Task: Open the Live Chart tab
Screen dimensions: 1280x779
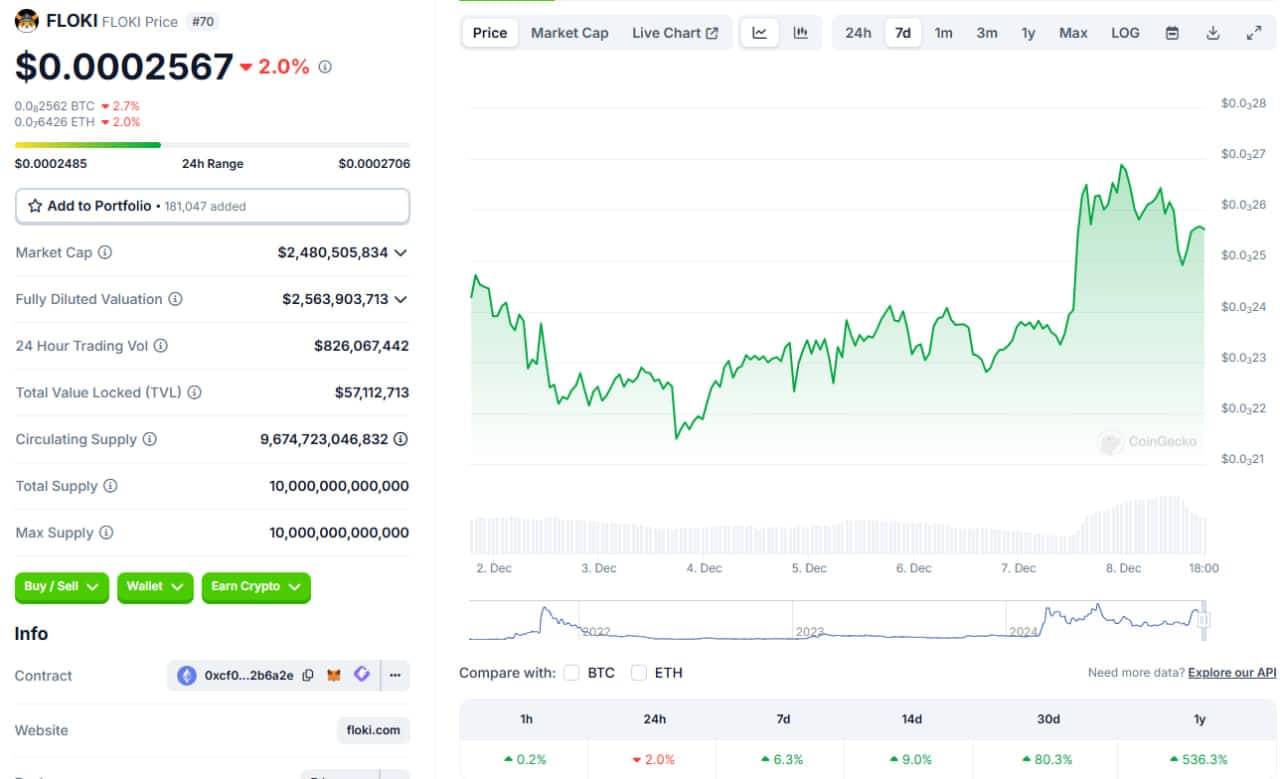Action: tap(675, 33)
